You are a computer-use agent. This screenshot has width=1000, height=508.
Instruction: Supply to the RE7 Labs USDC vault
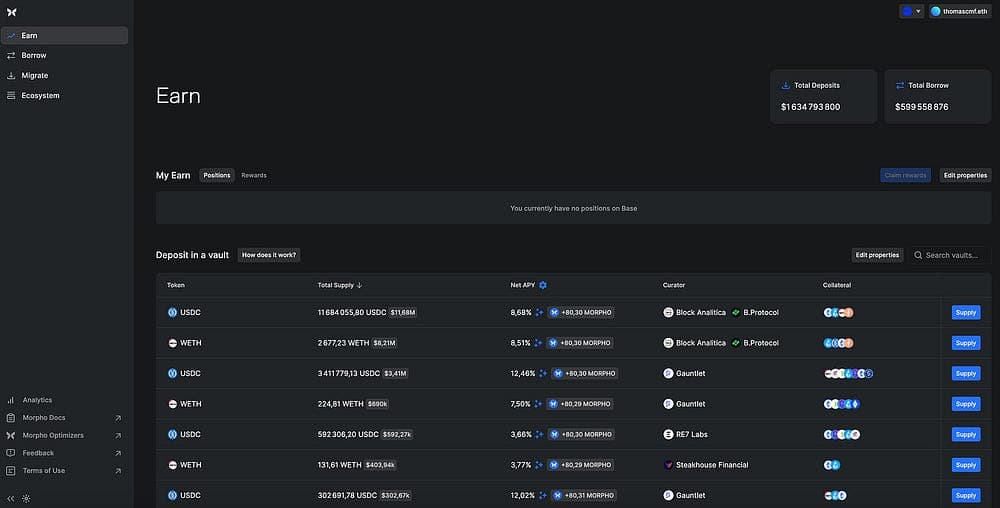966,435
